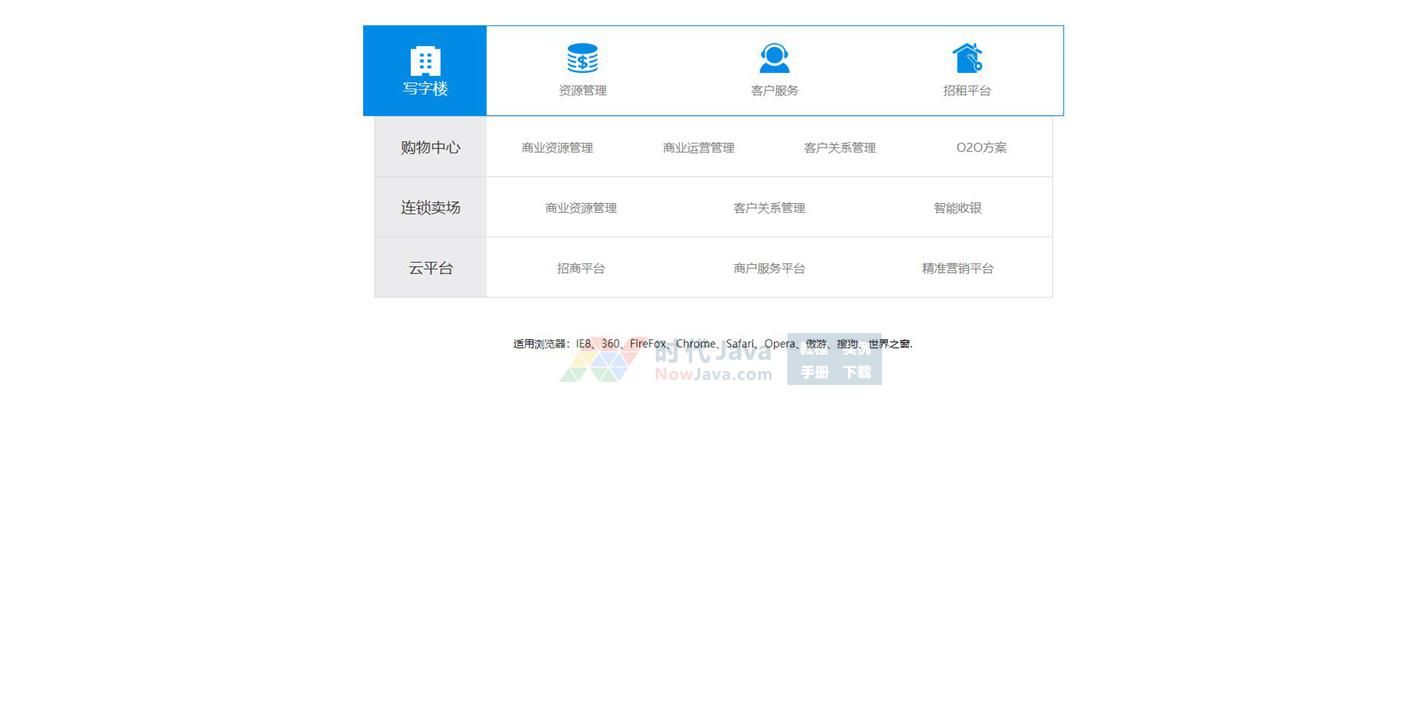Image resolution: width=1425 pixels, height=718 pixels.
Task: Select the 精准营销平台 link
Action: tap(957, 268)
